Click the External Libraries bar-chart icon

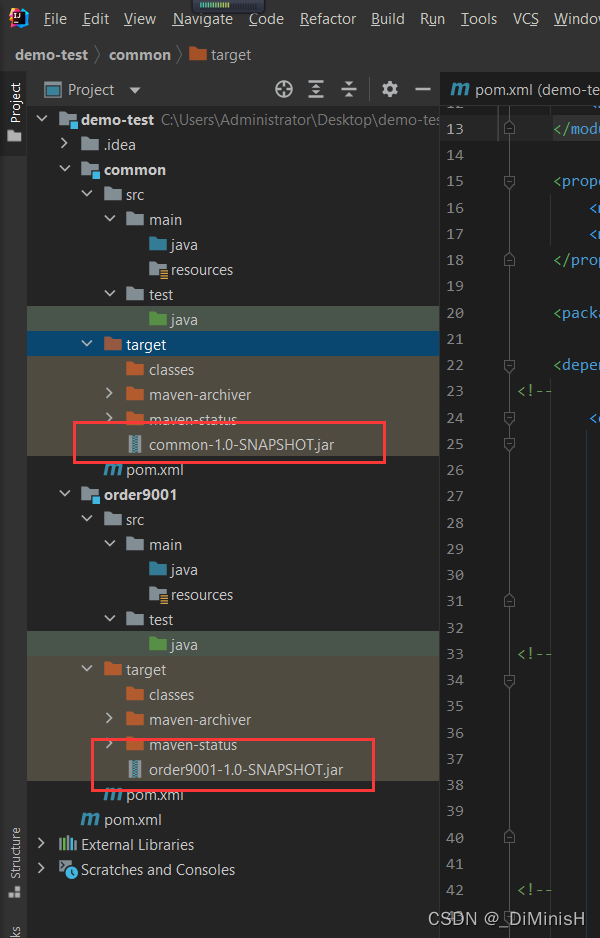click(68, 843)
